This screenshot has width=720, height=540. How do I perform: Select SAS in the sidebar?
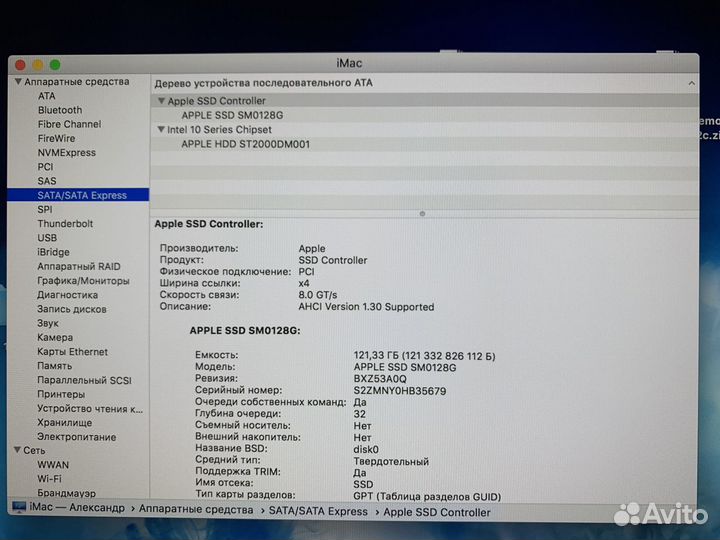(x=47, y=181)
